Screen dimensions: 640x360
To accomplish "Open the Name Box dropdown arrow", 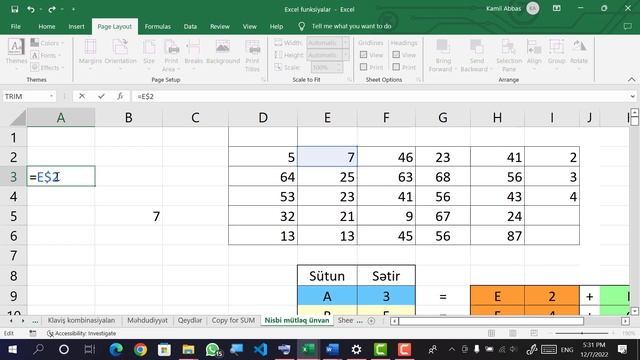I will (51, 96).
